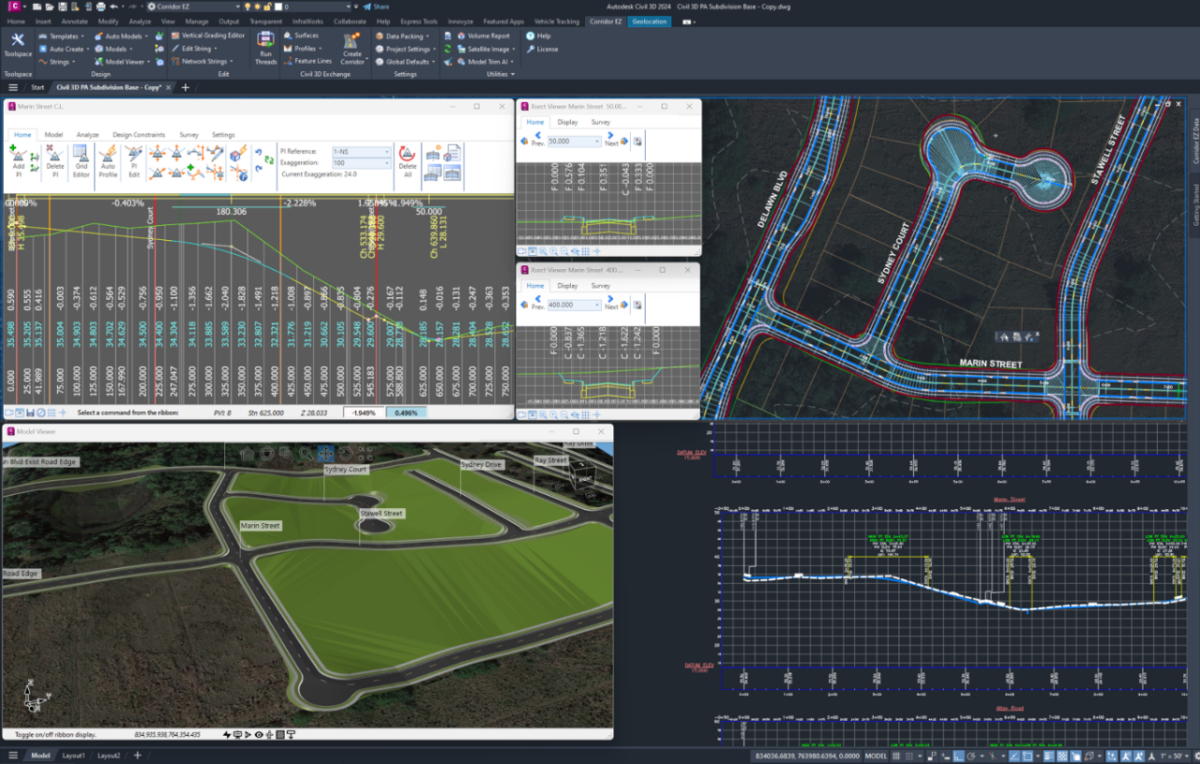Click MODEL in the status bar

coord(875,756)
